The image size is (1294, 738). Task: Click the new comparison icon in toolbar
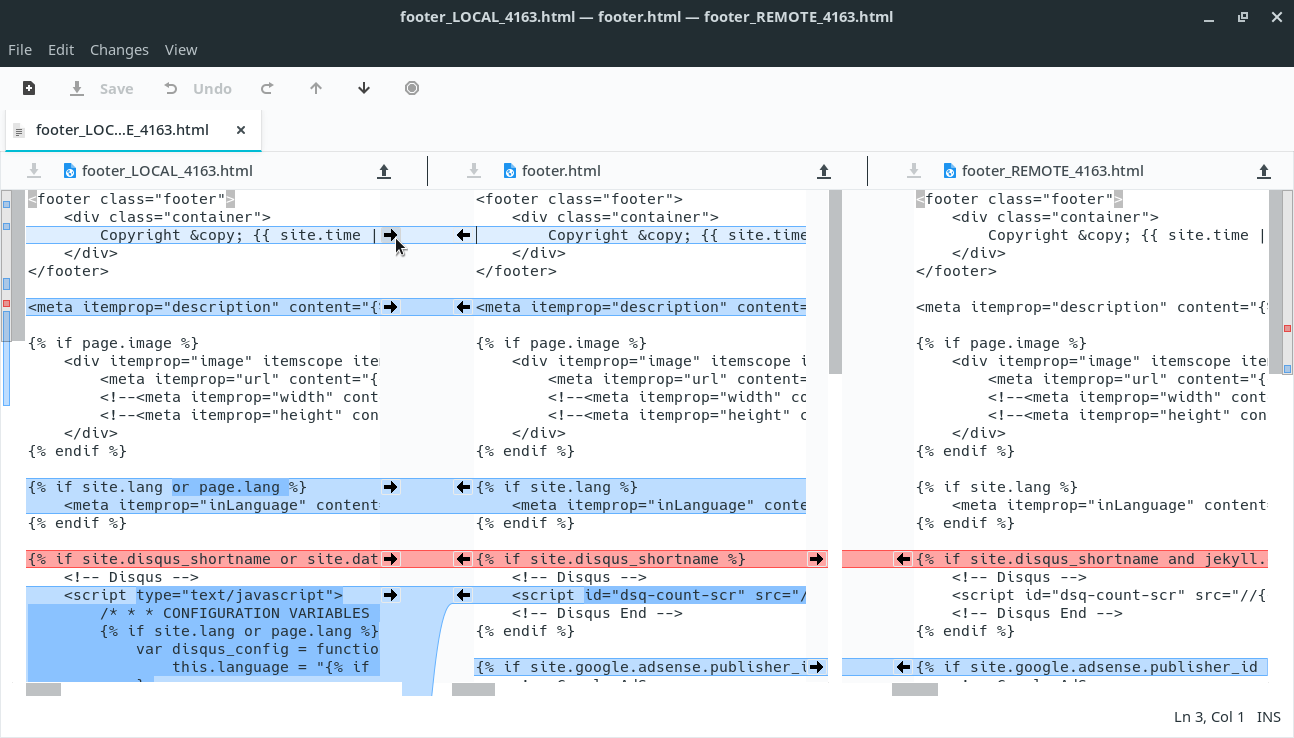pos(29,88)
